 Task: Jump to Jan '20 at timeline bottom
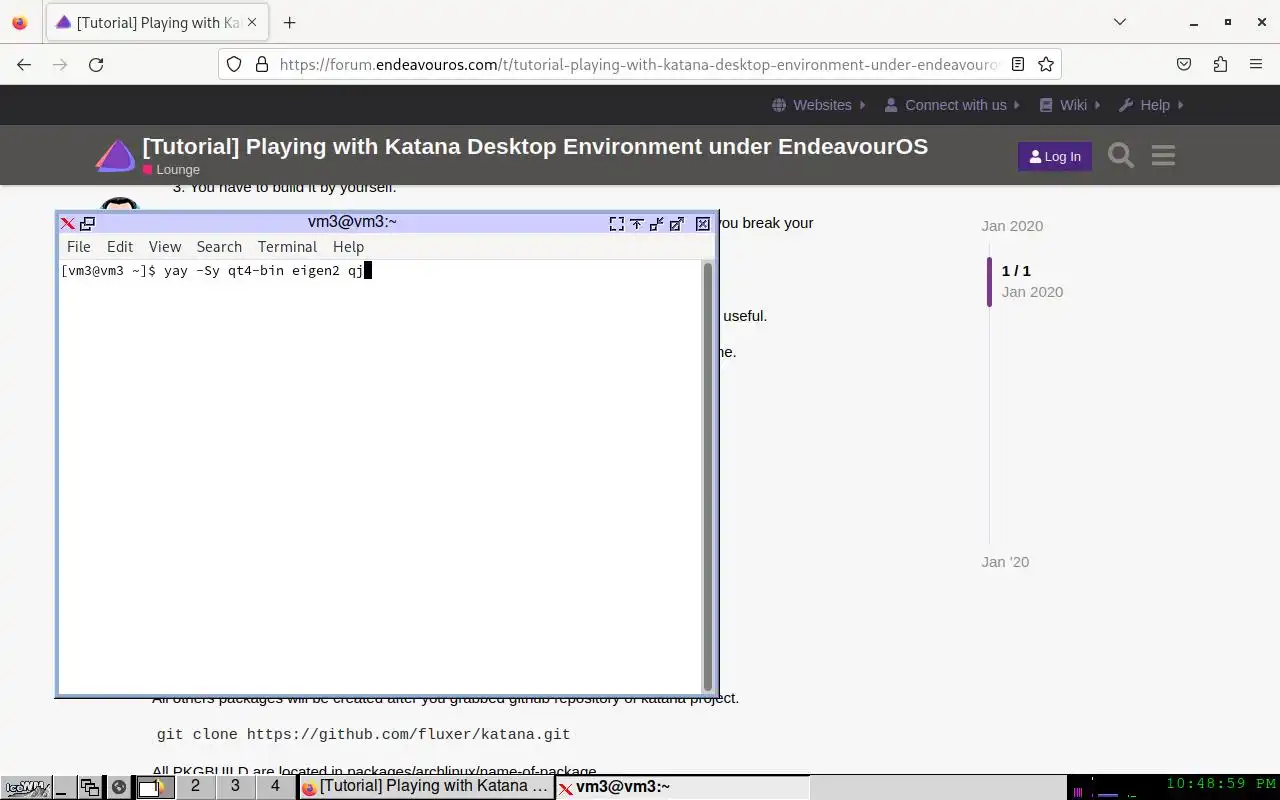(1005, 562)
